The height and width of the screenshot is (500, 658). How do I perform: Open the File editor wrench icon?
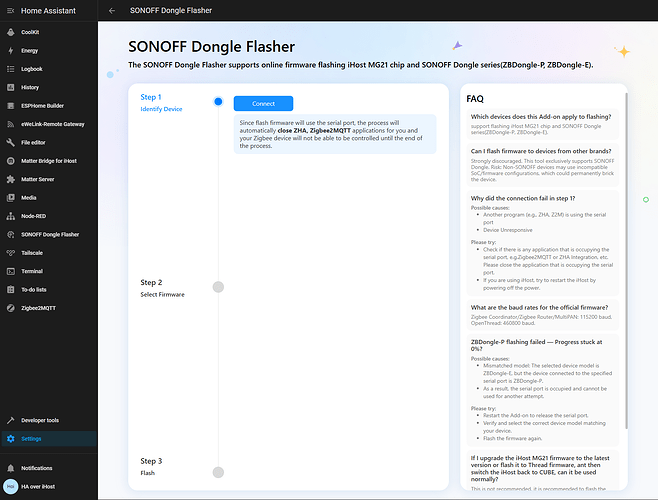click(x=10, y=142)
